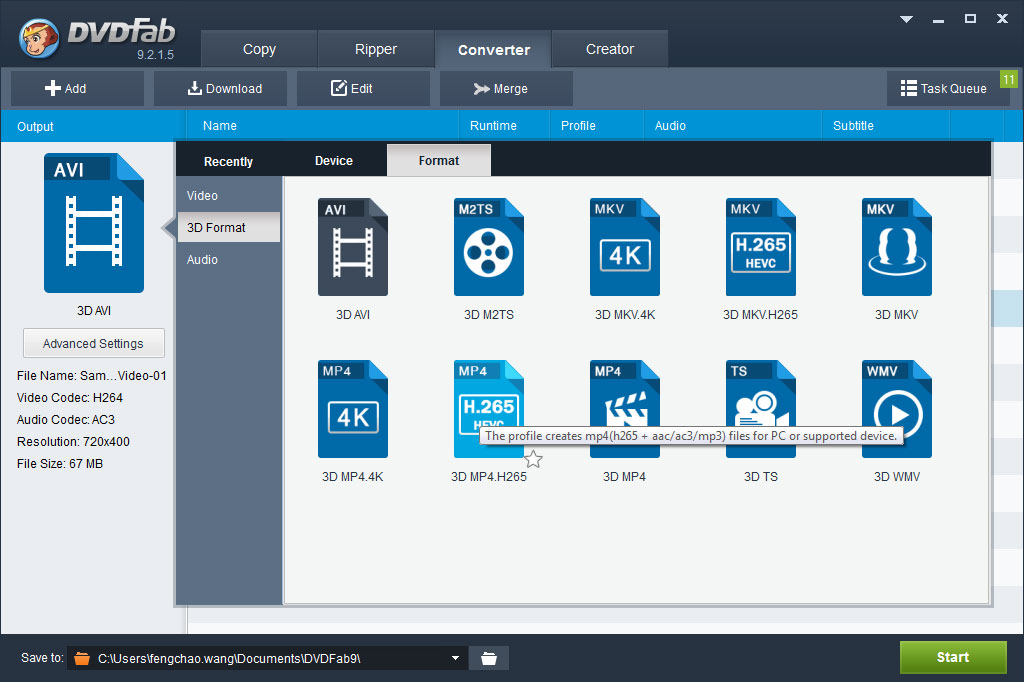Click the orange folder icon beside save path
The image size is (1024, 682).
coord(82,658)
